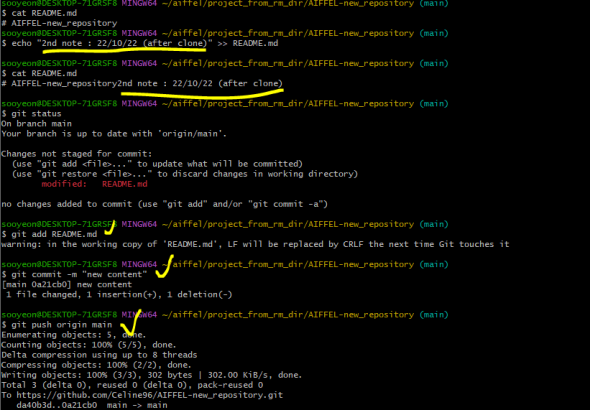Click the yellow underline under the cat output note
This screenshot has height=410, width=590.
click(x=202, y=94)
